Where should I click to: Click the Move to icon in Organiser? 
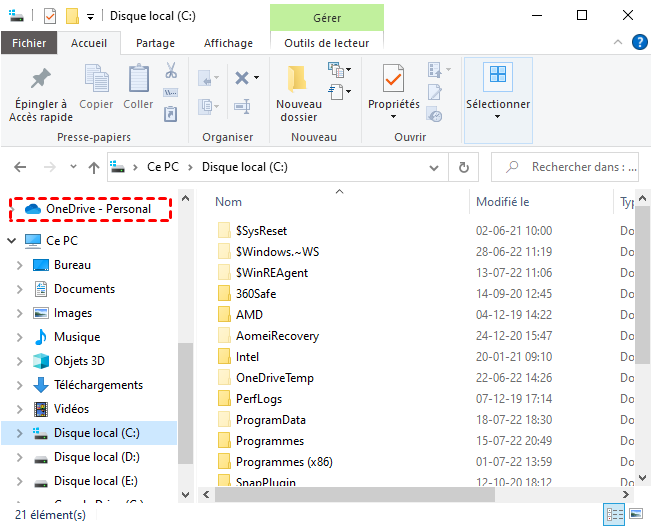(205, 78)
